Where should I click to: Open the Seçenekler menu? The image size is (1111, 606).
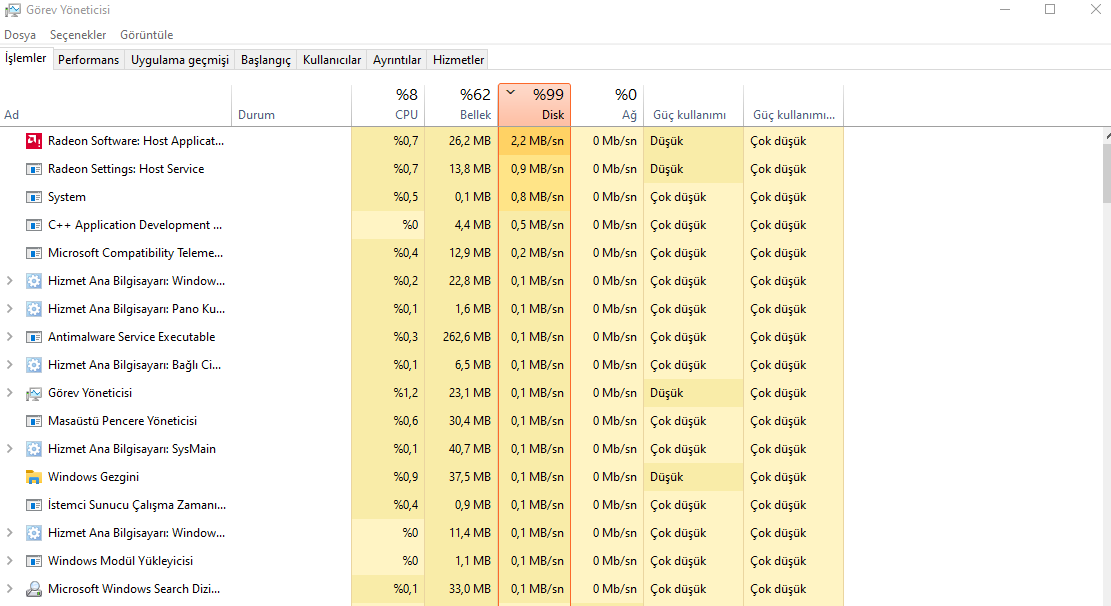pyautogui.click(x=78, y=35)
